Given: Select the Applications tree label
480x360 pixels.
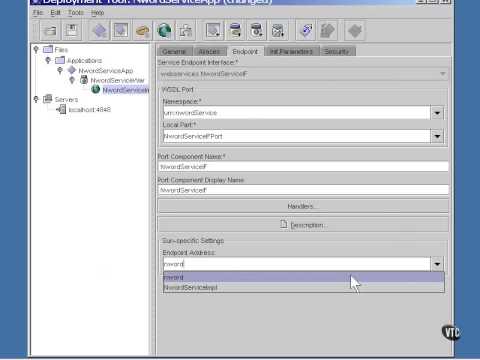Looking at the screenshot, I should (84, 60).
